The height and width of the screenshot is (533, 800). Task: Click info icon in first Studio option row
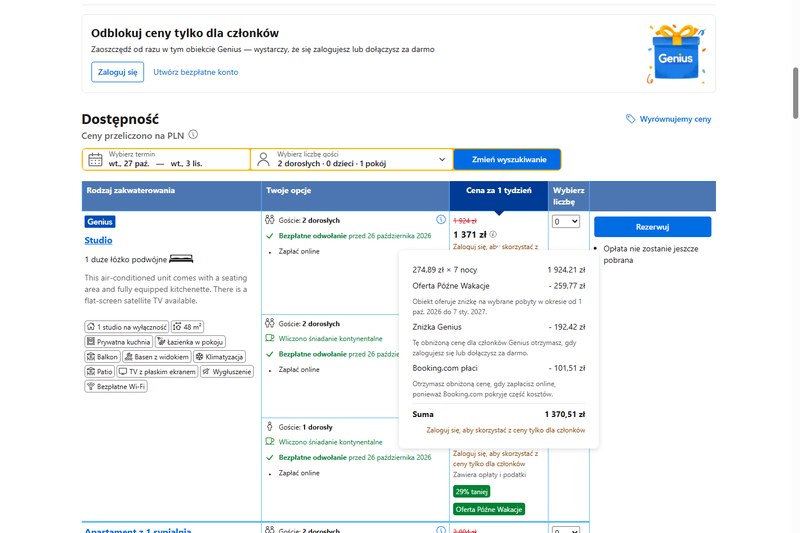click(x=441, y=219)
